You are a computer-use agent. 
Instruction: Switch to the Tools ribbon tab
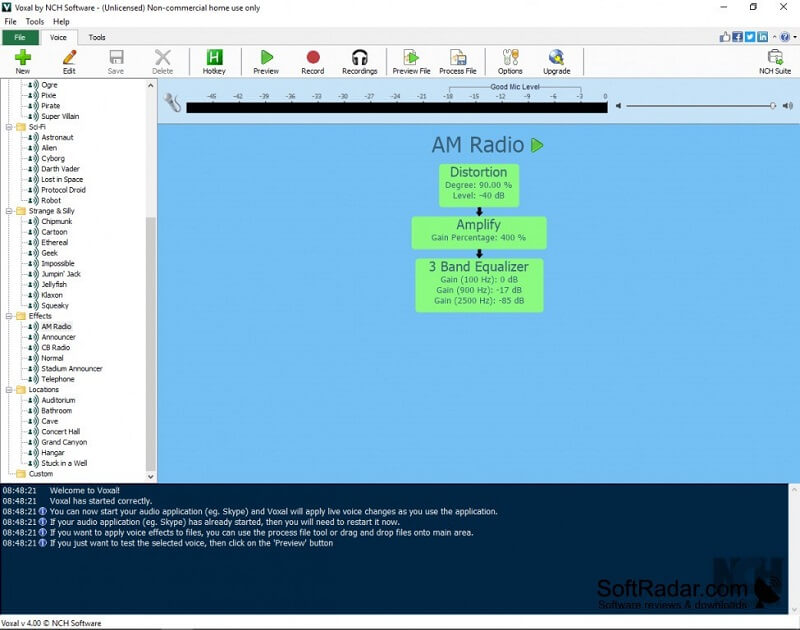[97, 38]
